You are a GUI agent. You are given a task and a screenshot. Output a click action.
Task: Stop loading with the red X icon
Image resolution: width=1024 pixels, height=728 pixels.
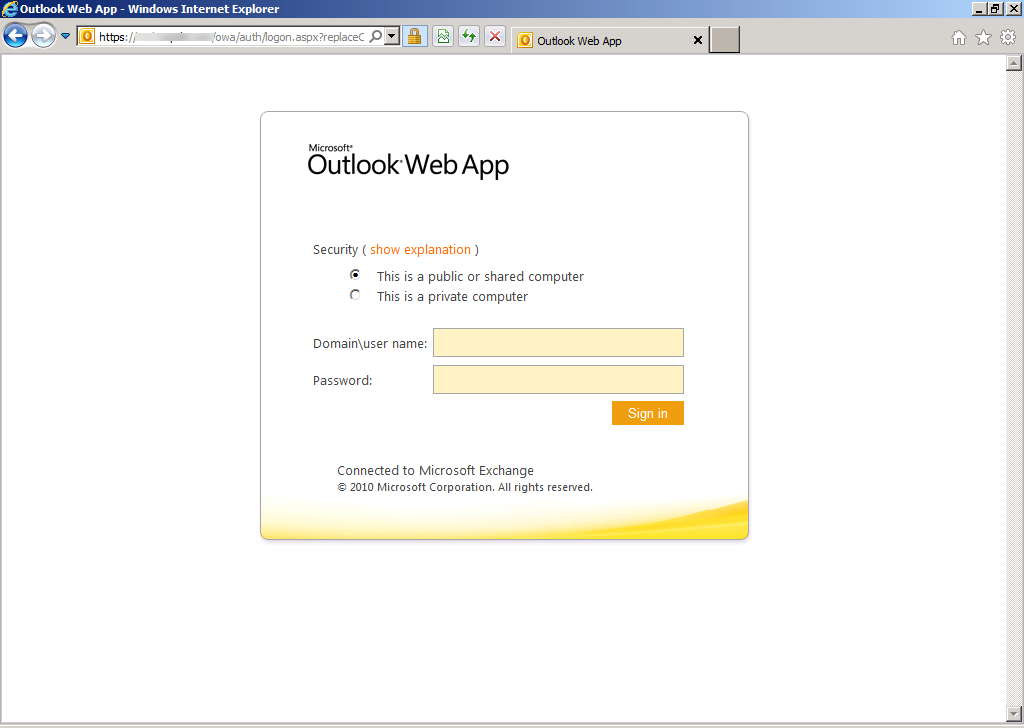coord(495,37)
